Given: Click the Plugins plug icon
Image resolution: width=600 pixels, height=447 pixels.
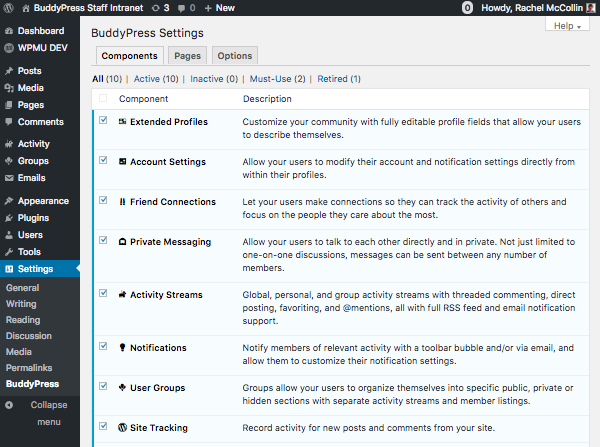Looking at the screenshot, I should click(9, 218).
